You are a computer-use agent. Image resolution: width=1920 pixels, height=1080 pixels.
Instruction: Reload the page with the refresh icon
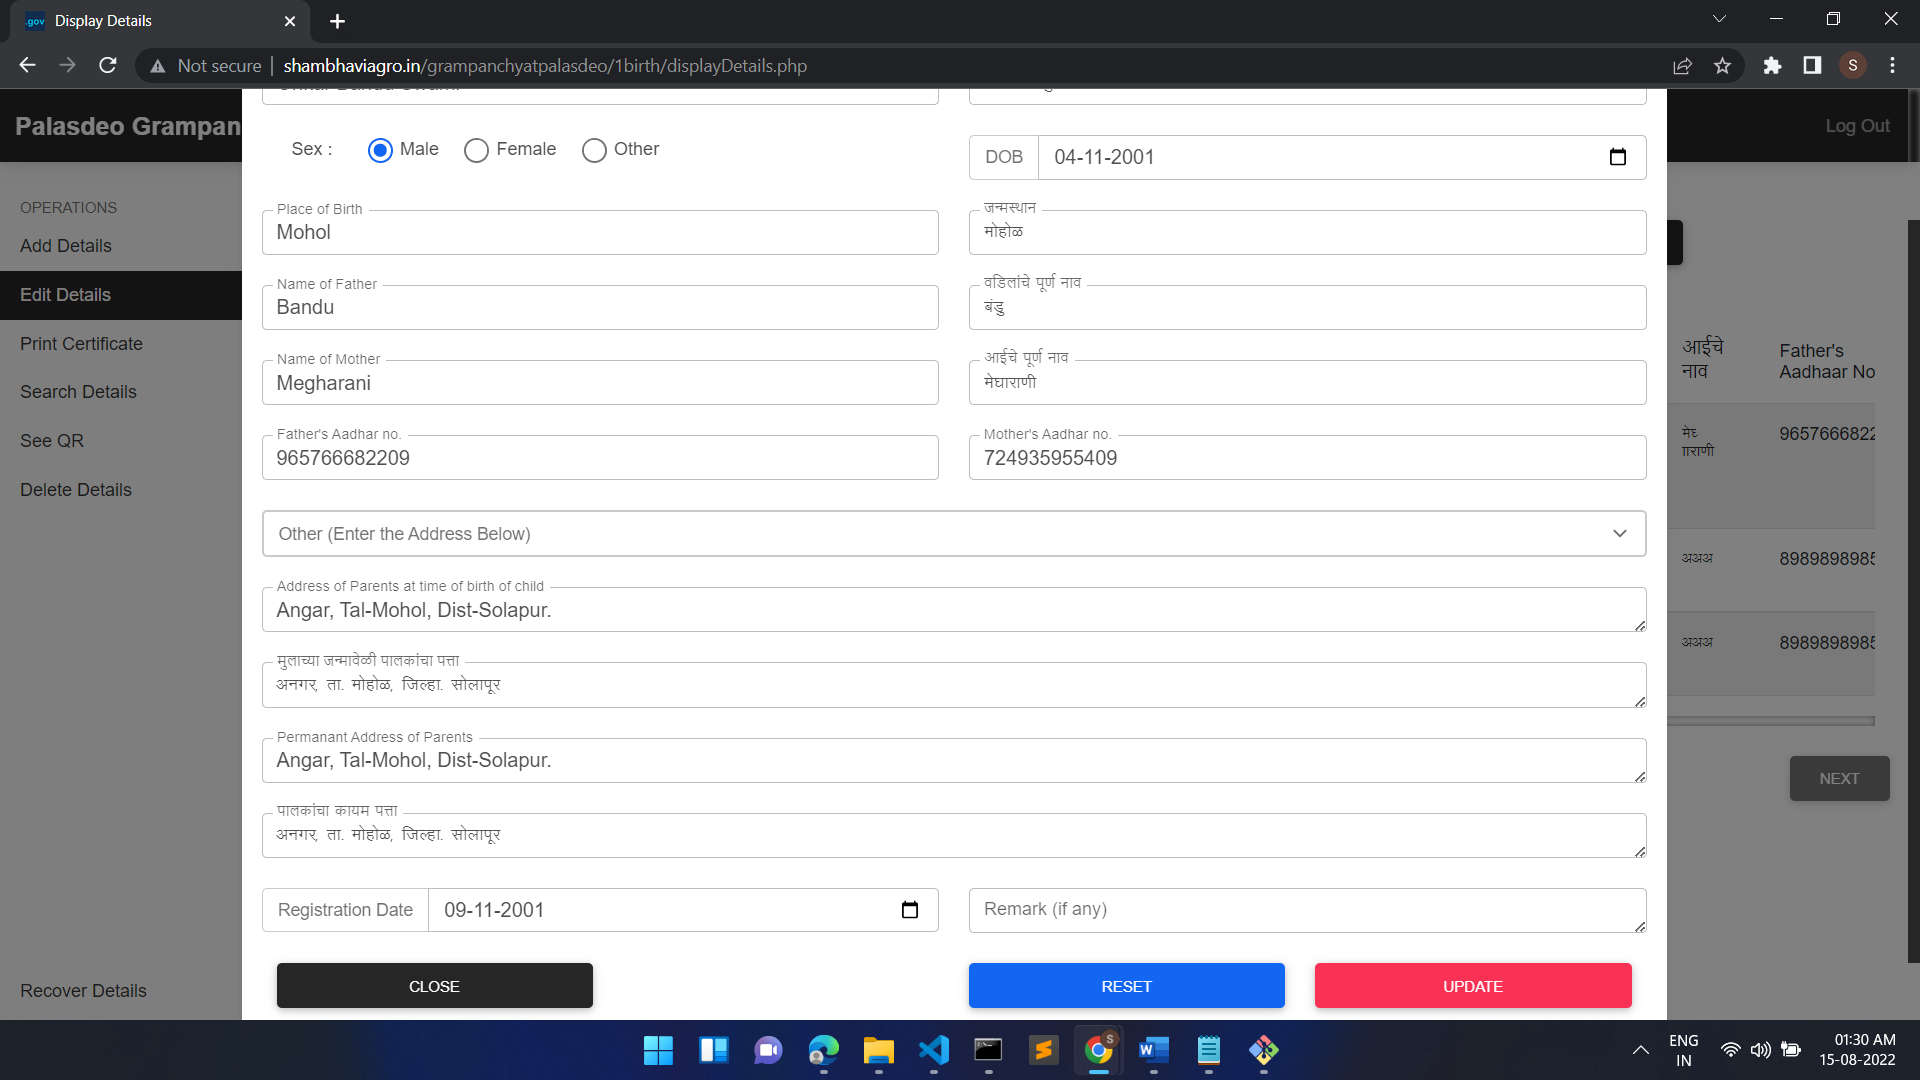[107, 65]
